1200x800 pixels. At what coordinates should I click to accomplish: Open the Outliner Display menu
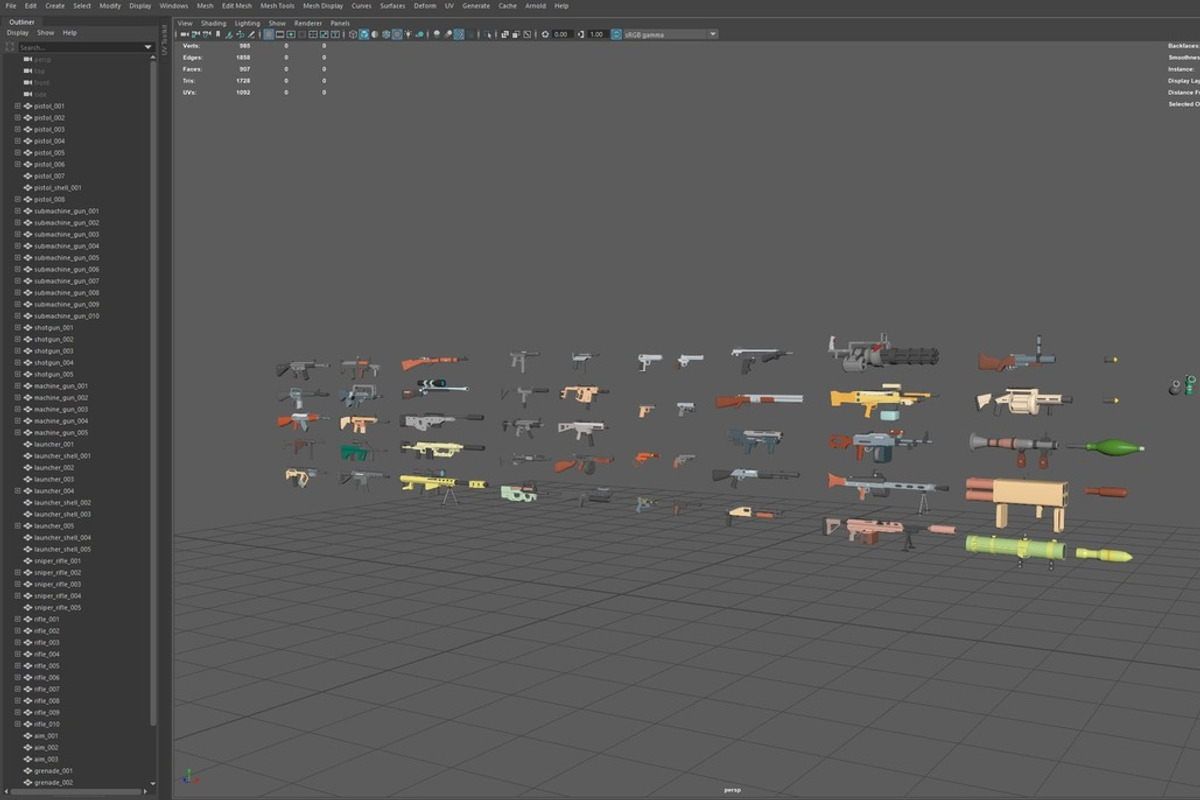pyautogui.click(x=18, y=33)
